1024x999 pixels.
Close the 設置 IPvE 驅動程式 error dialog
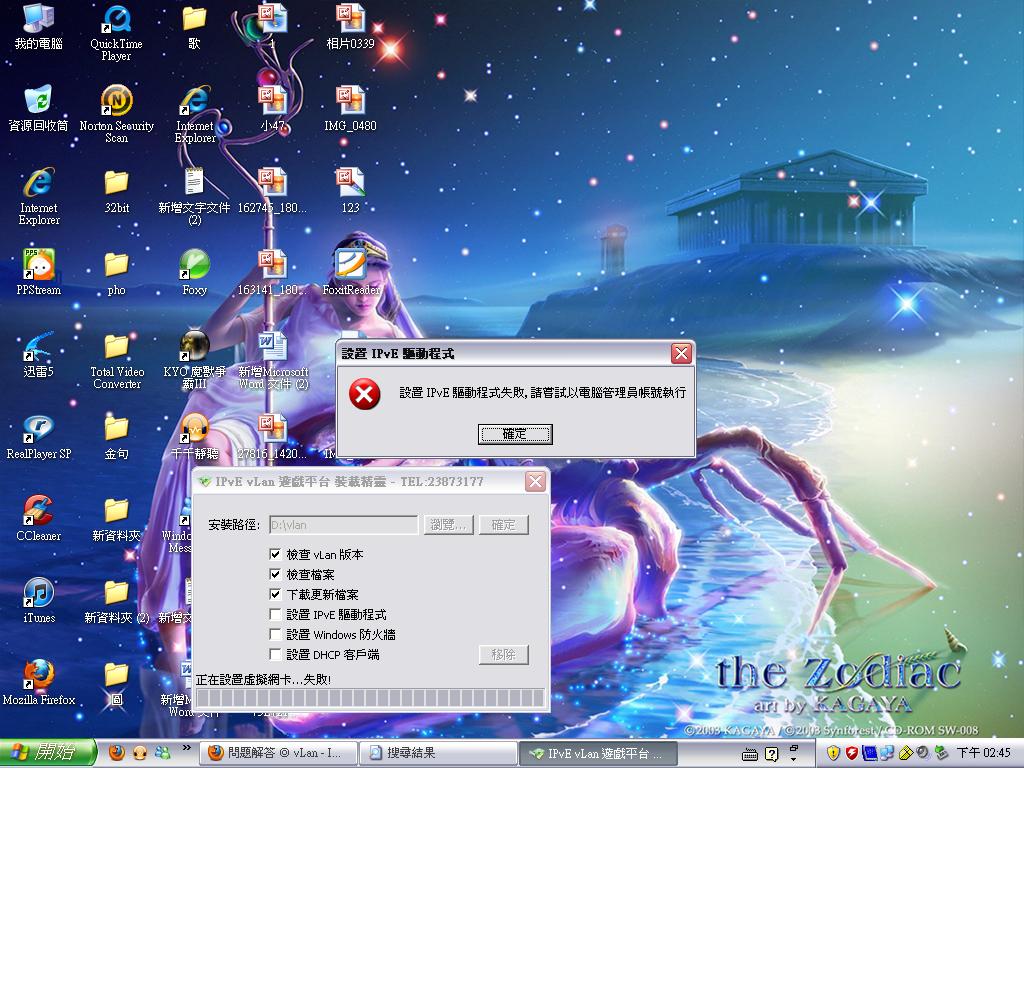coord(681,353)
